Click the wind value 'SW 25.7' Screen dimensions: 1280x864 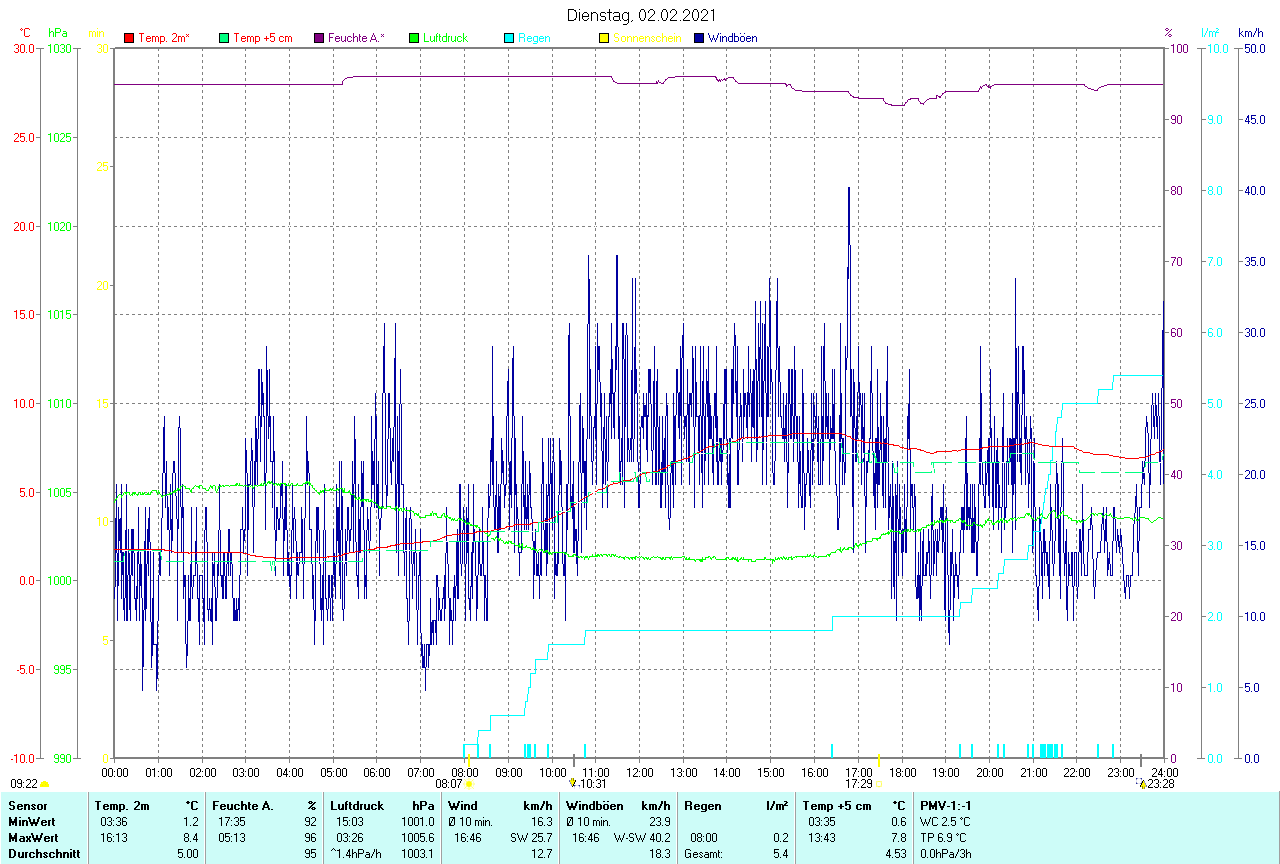tap(531, 838)
